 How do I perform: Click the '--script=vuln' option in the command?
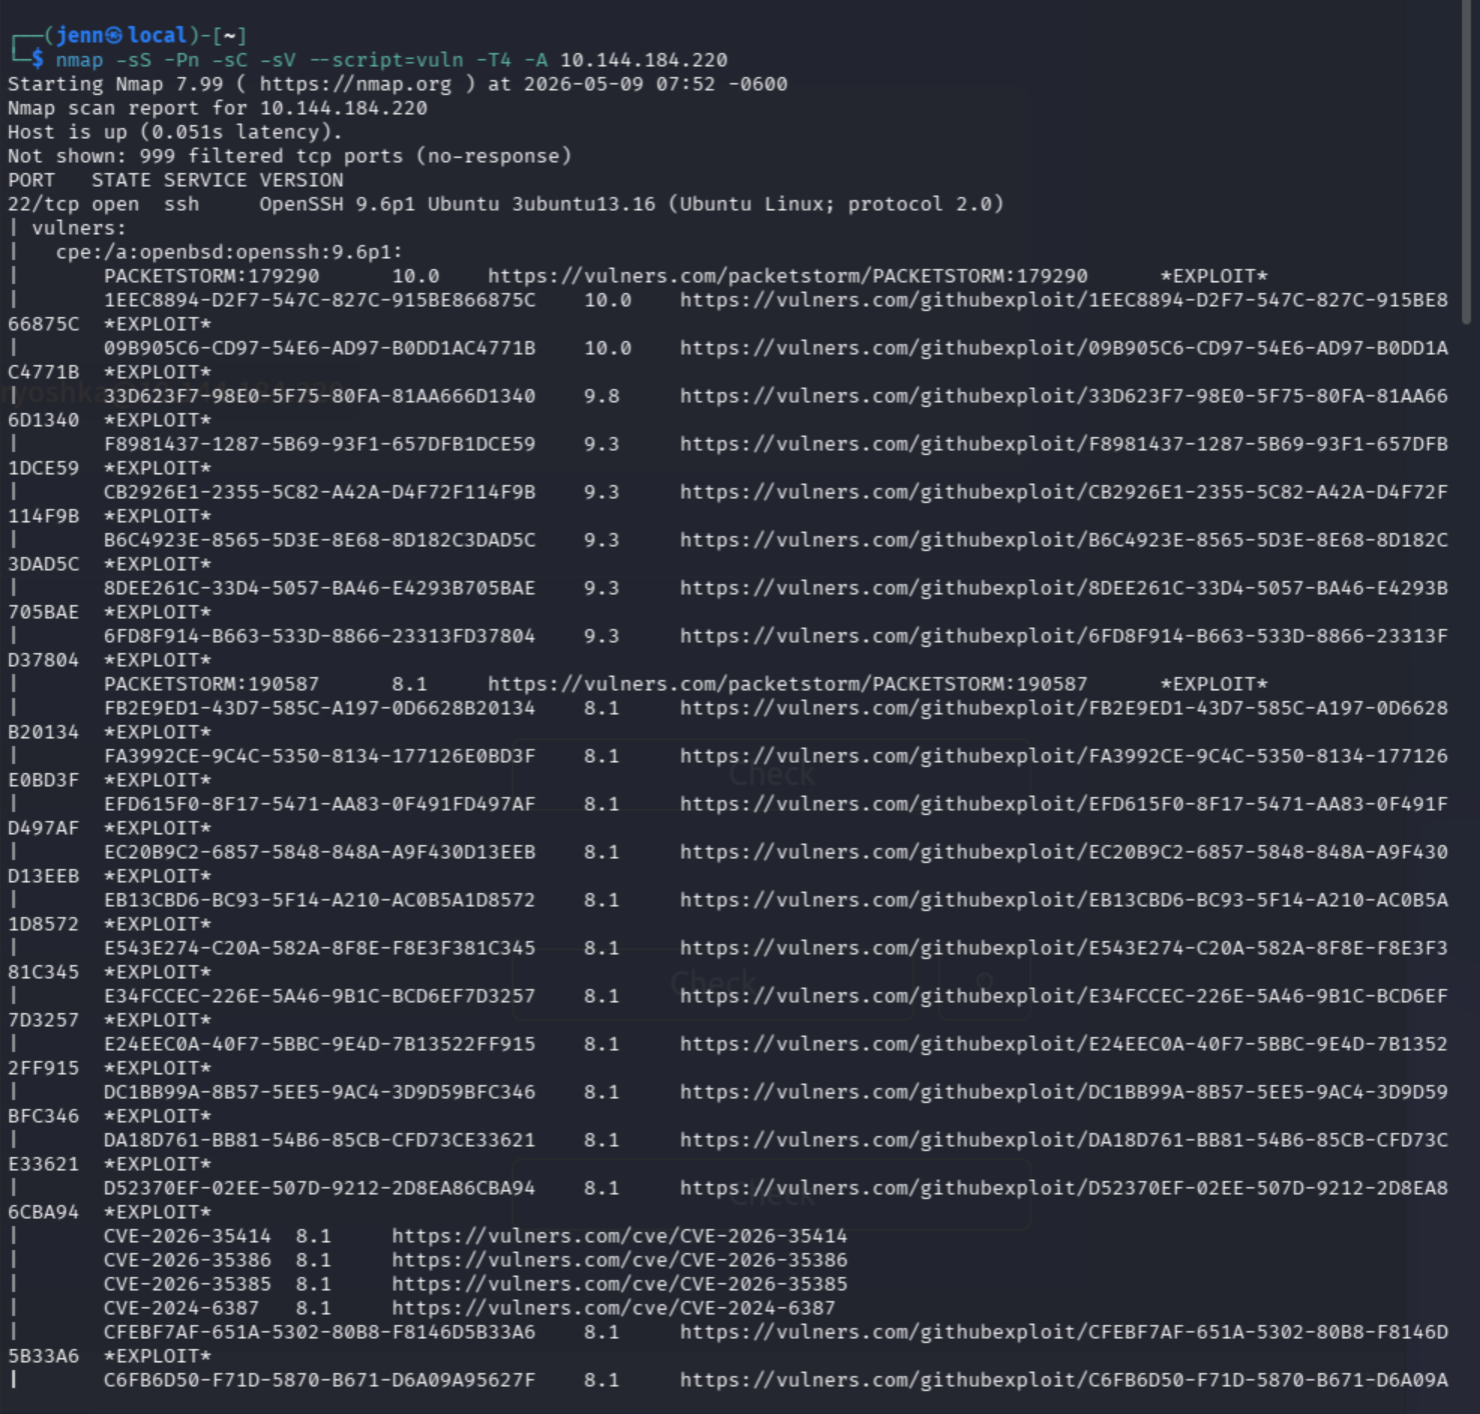pos(386,60)
